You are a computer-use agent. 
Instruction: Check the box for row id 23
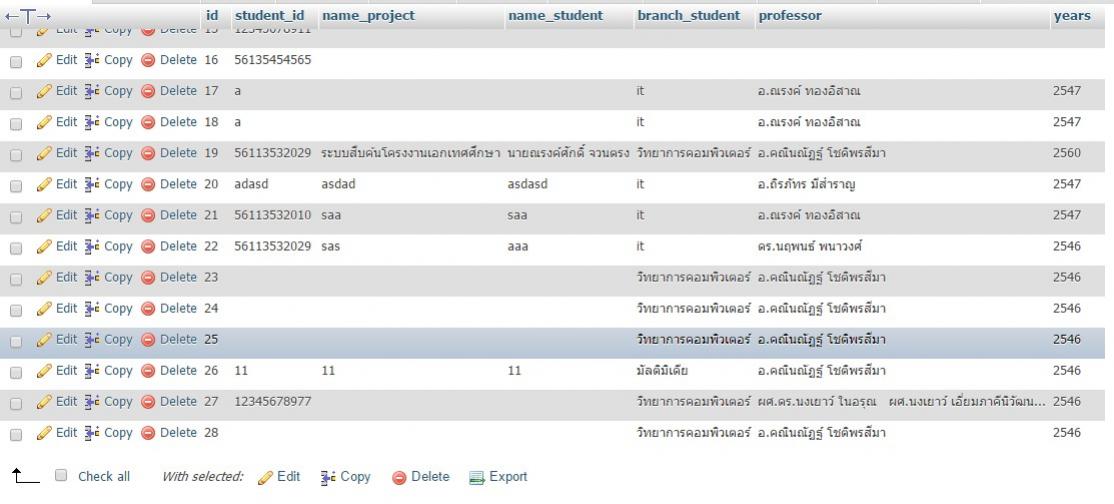point(16,279)
